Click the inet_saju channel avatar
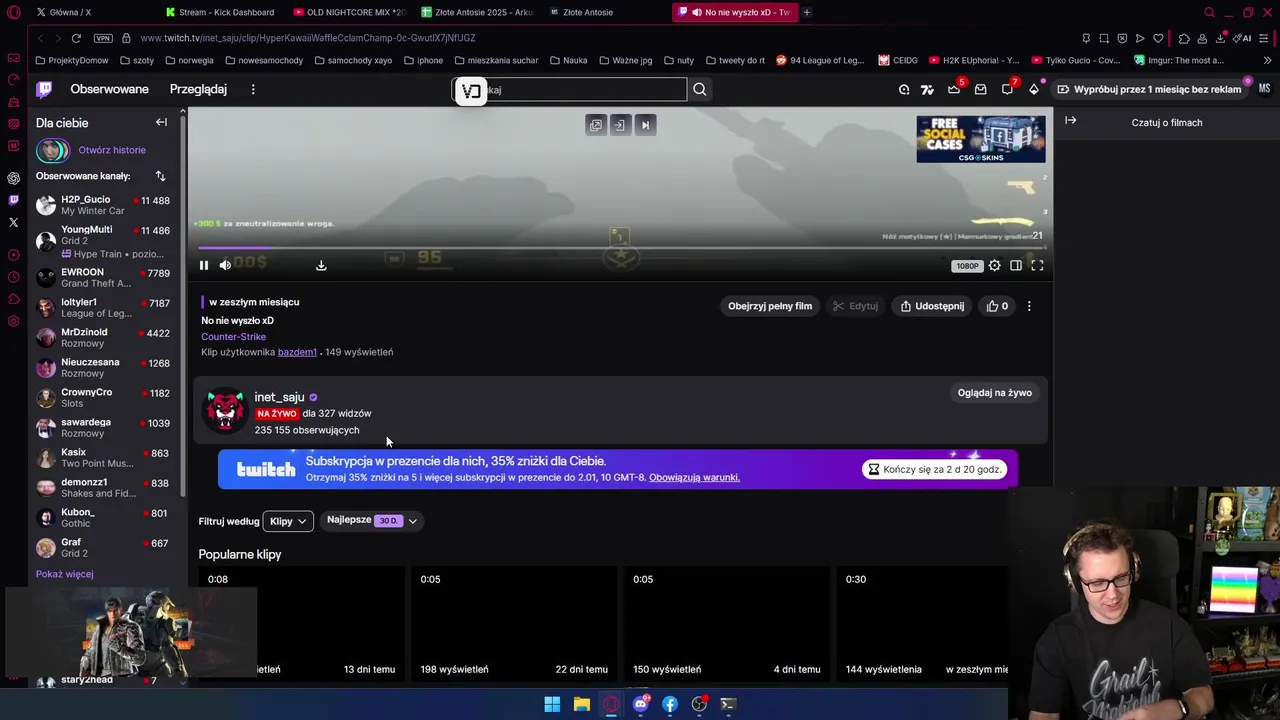 point(225,411)
